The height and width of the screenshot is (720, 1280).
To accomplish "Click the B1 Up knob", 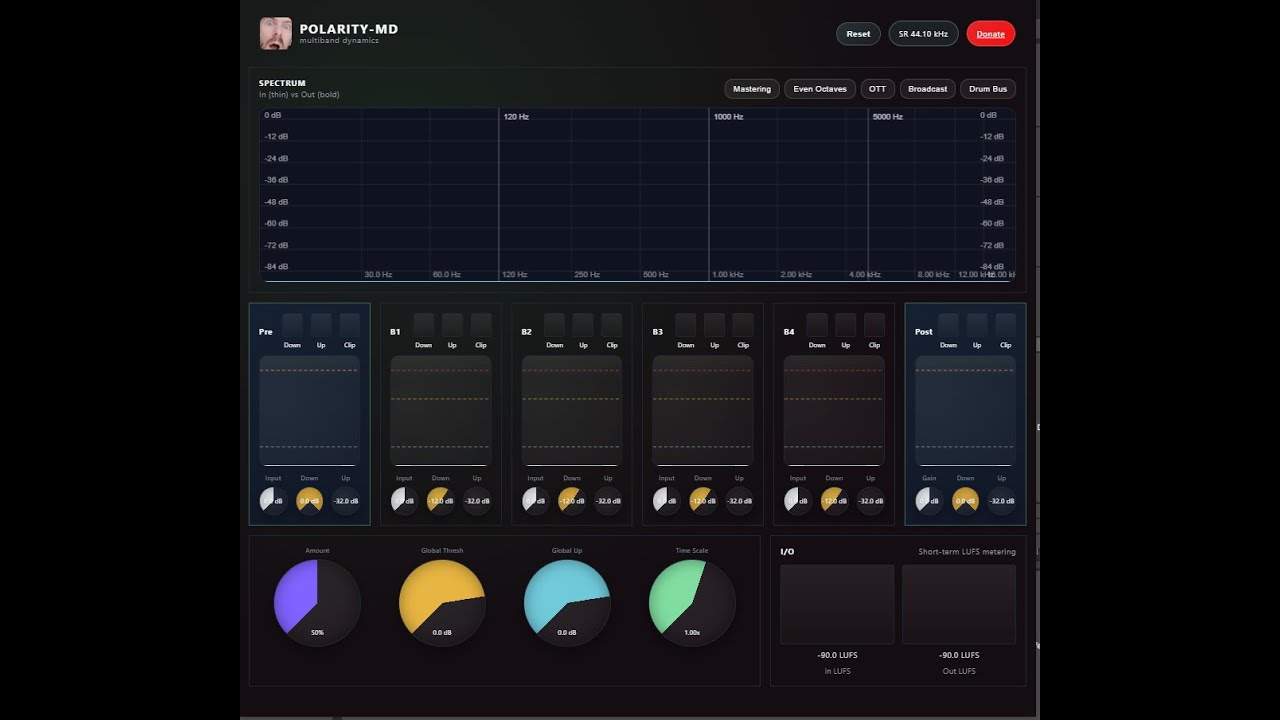I will click(477, 500).
